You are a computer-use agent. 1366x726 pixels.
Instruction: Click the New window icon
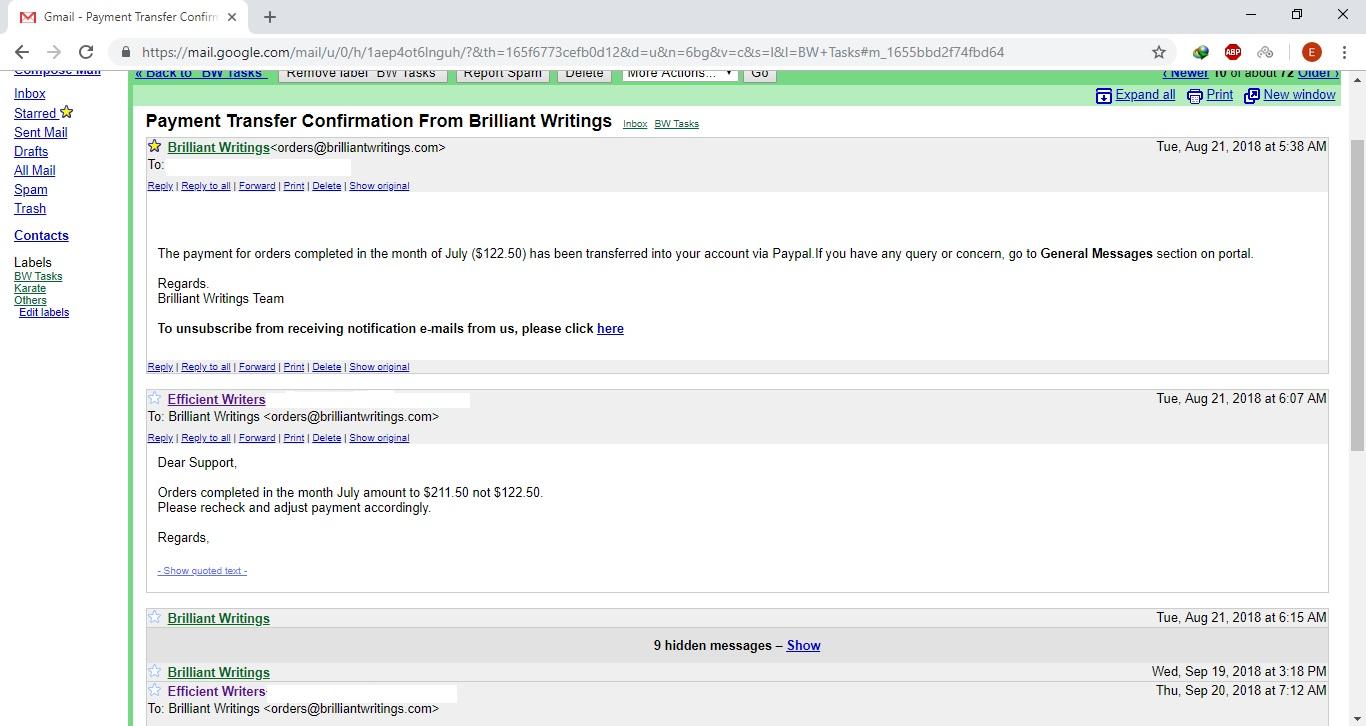(1252, 96)
